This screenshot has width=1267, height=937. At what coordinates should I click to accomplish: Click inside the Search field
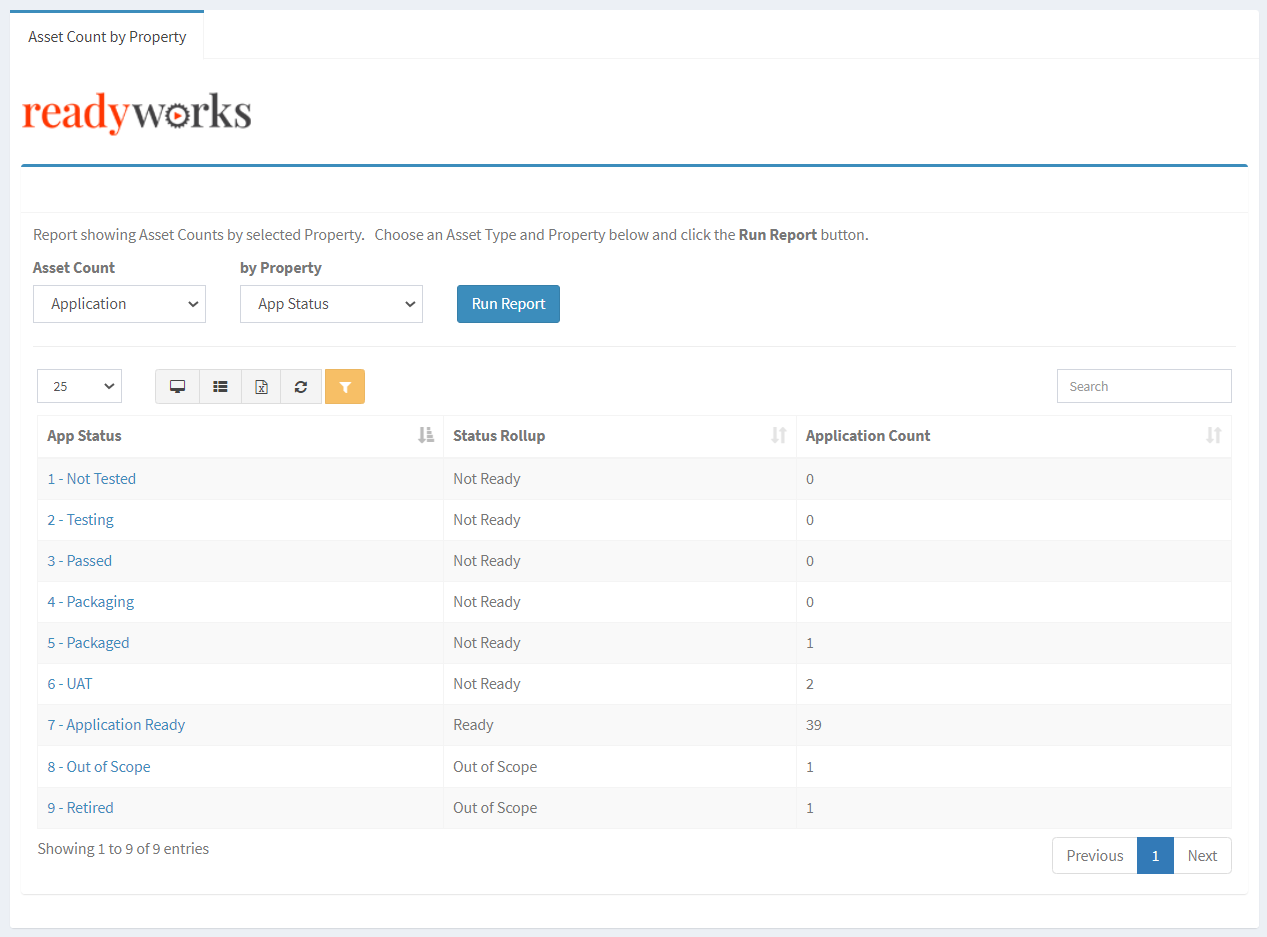(x=1143, y=386)
